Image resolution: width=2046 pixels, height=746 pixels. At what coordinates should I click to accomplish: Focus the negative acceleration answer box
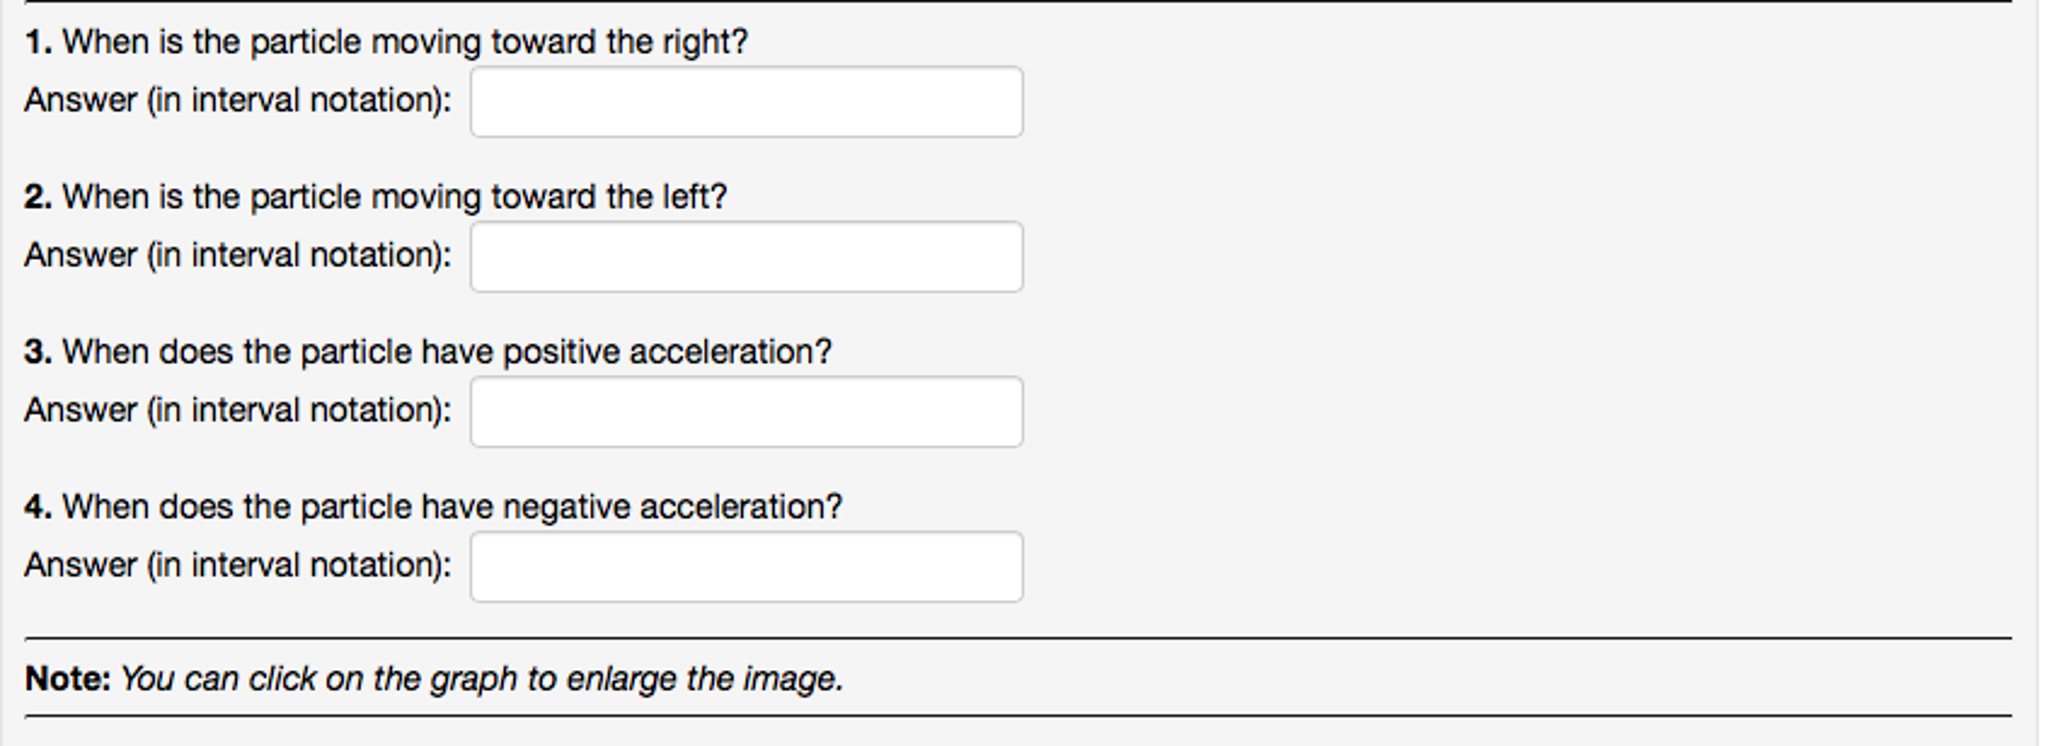pyautogui.click(x=746, y=567)
